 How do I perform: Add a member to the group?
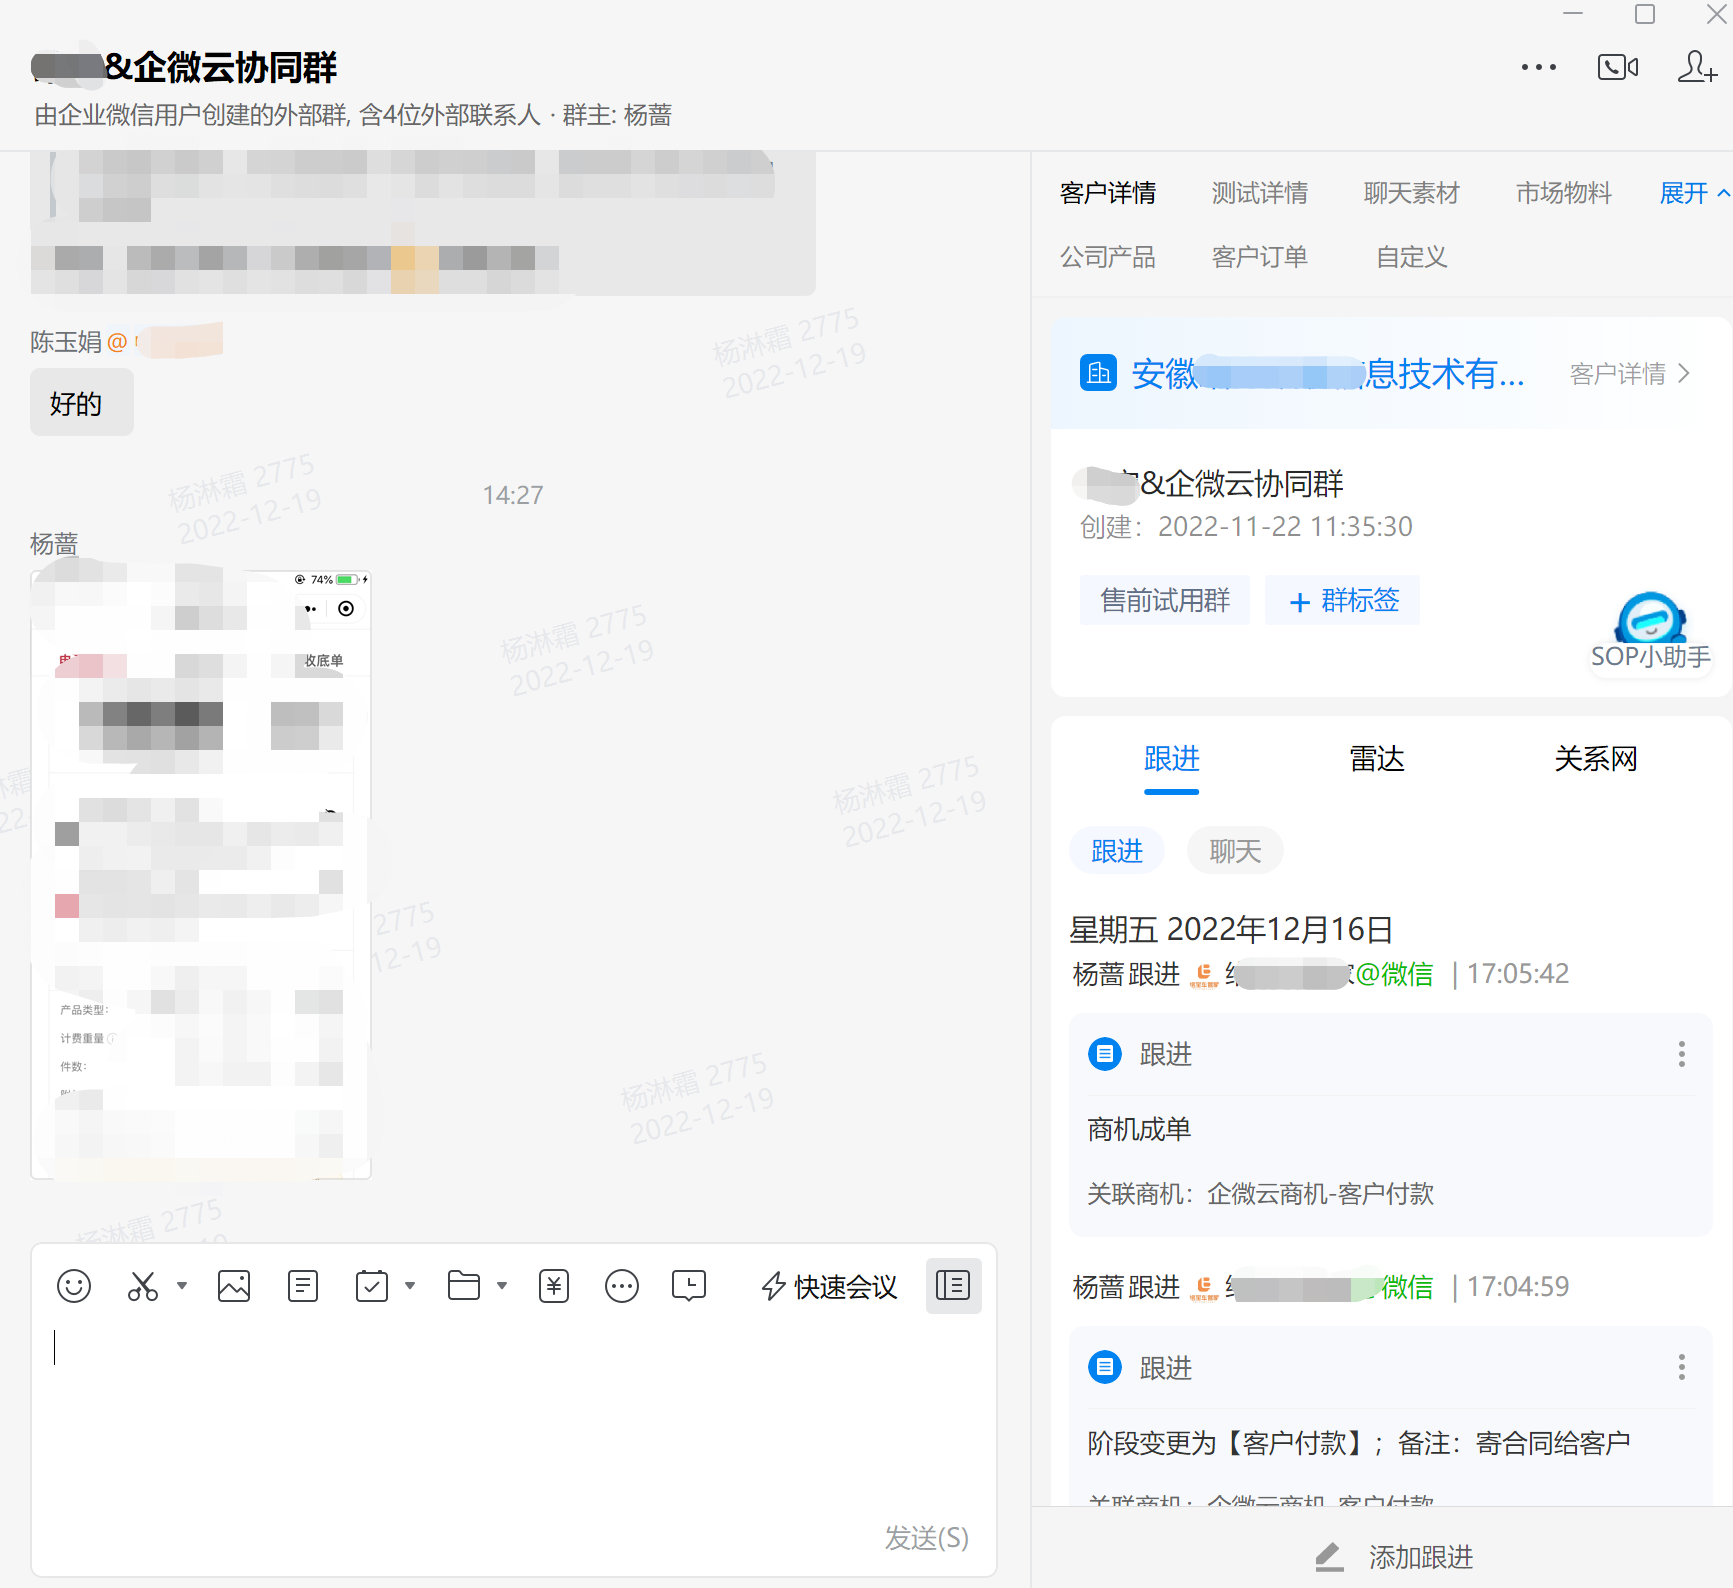[x=1696, y=67]
